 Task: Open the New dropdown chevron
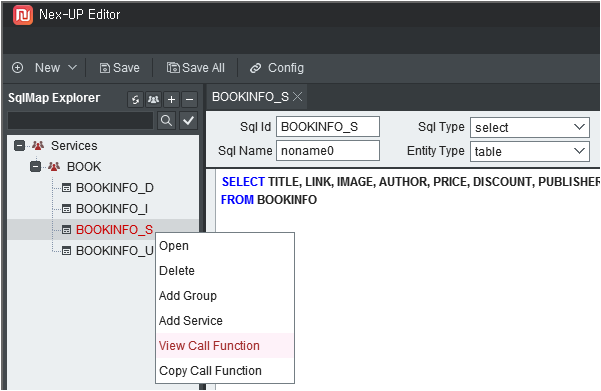72,67
